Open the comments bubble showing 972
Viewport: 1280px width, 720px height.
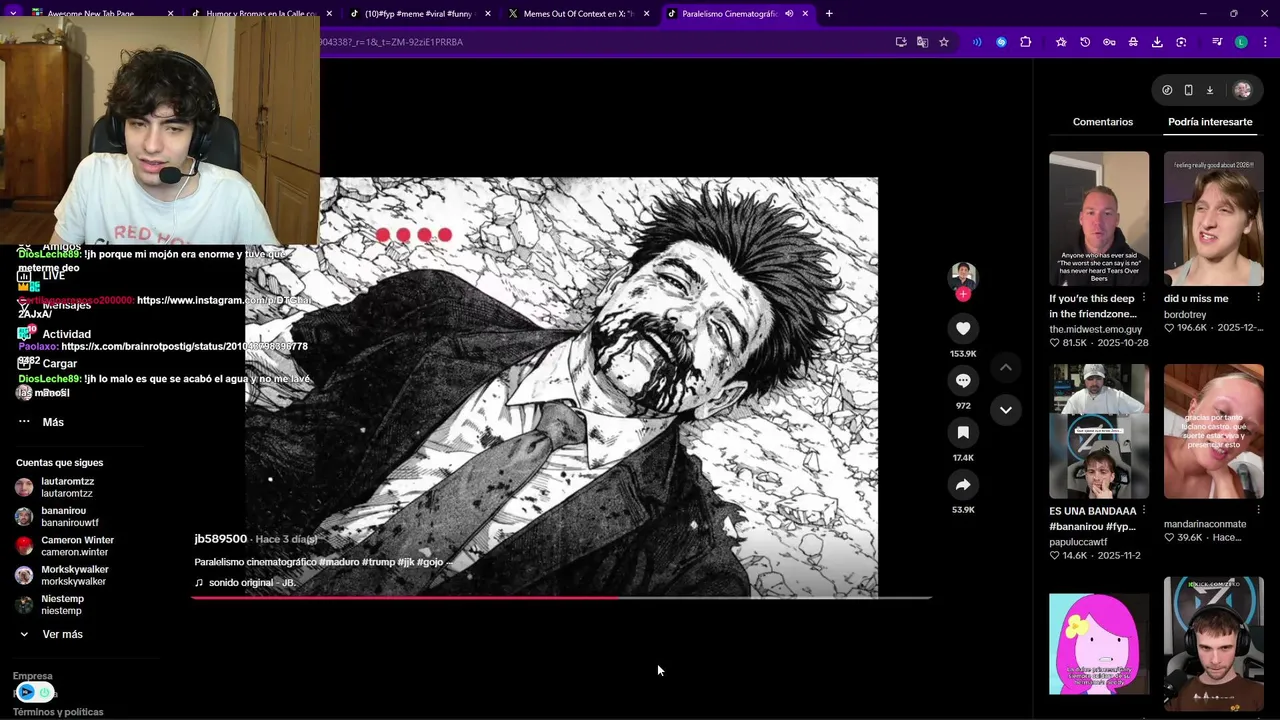[x=963, y=380]
